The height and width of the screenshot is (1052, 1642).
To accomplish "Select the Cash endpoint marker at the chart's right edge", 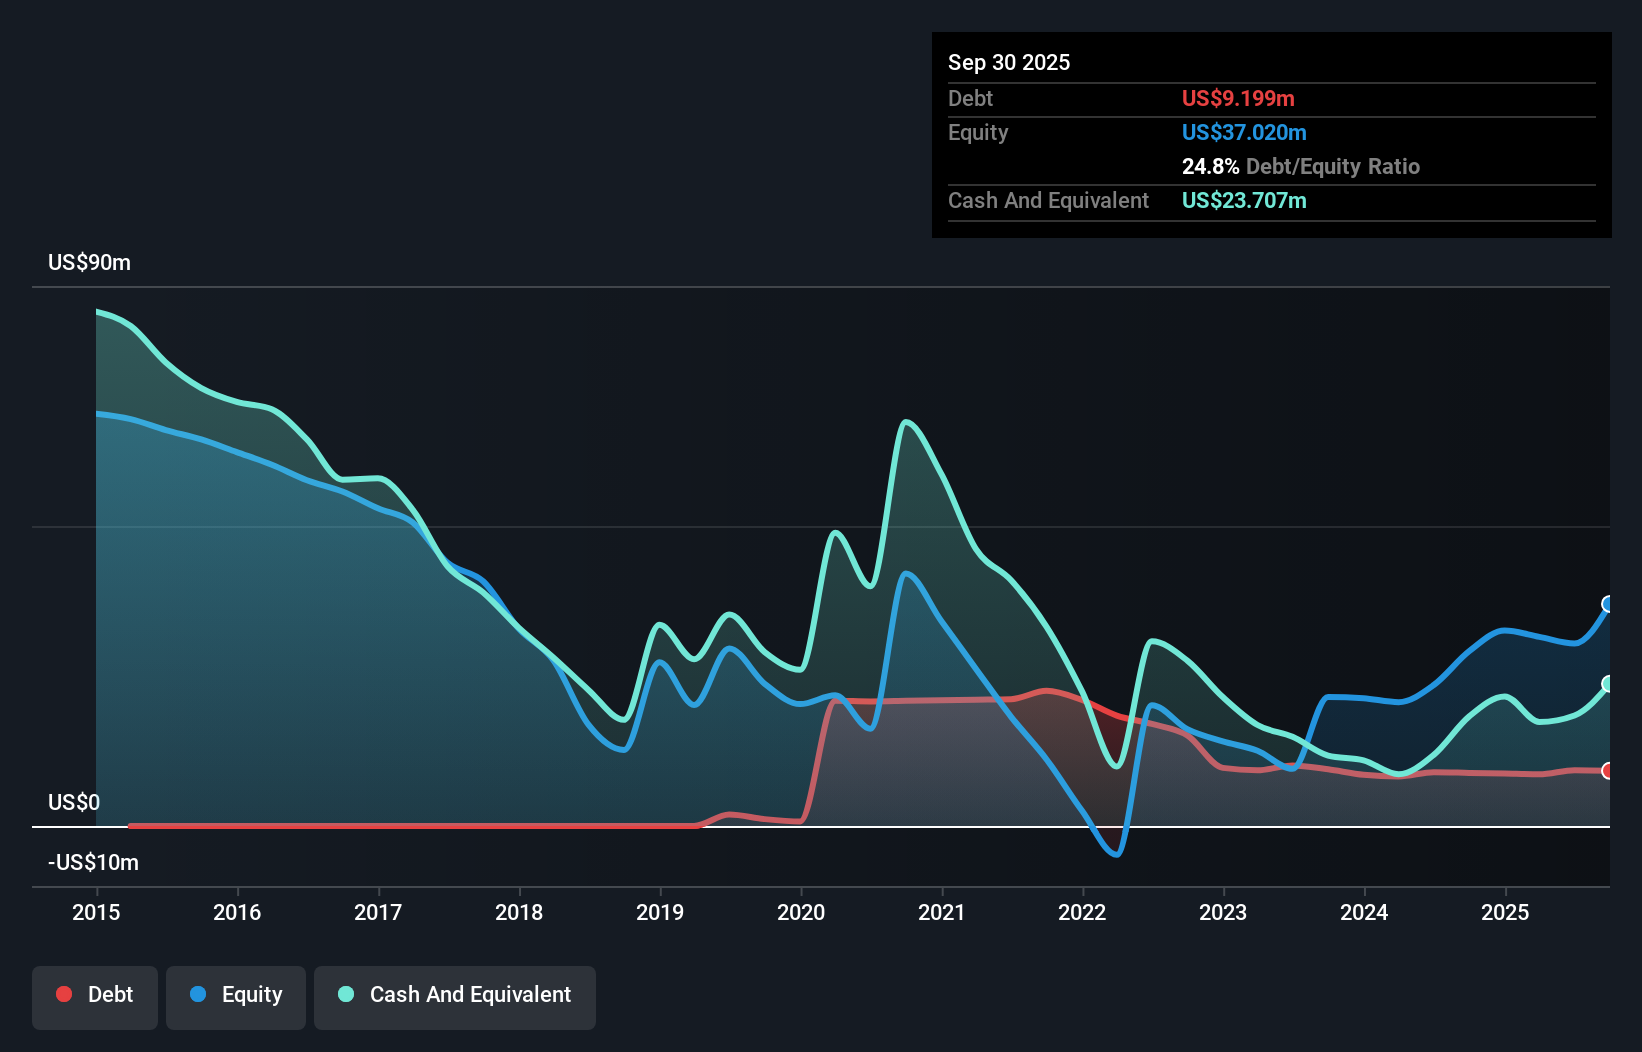I will pos(1608,684).
